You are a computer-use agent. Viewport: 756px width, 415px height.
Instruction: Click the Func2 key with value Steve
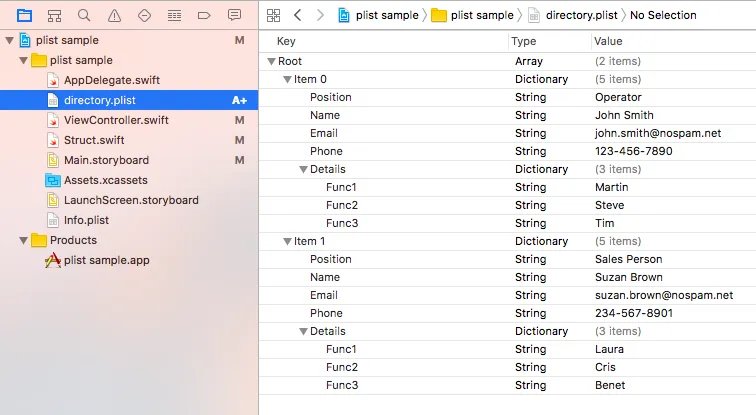pyautogui.click(x=342, y=205)
